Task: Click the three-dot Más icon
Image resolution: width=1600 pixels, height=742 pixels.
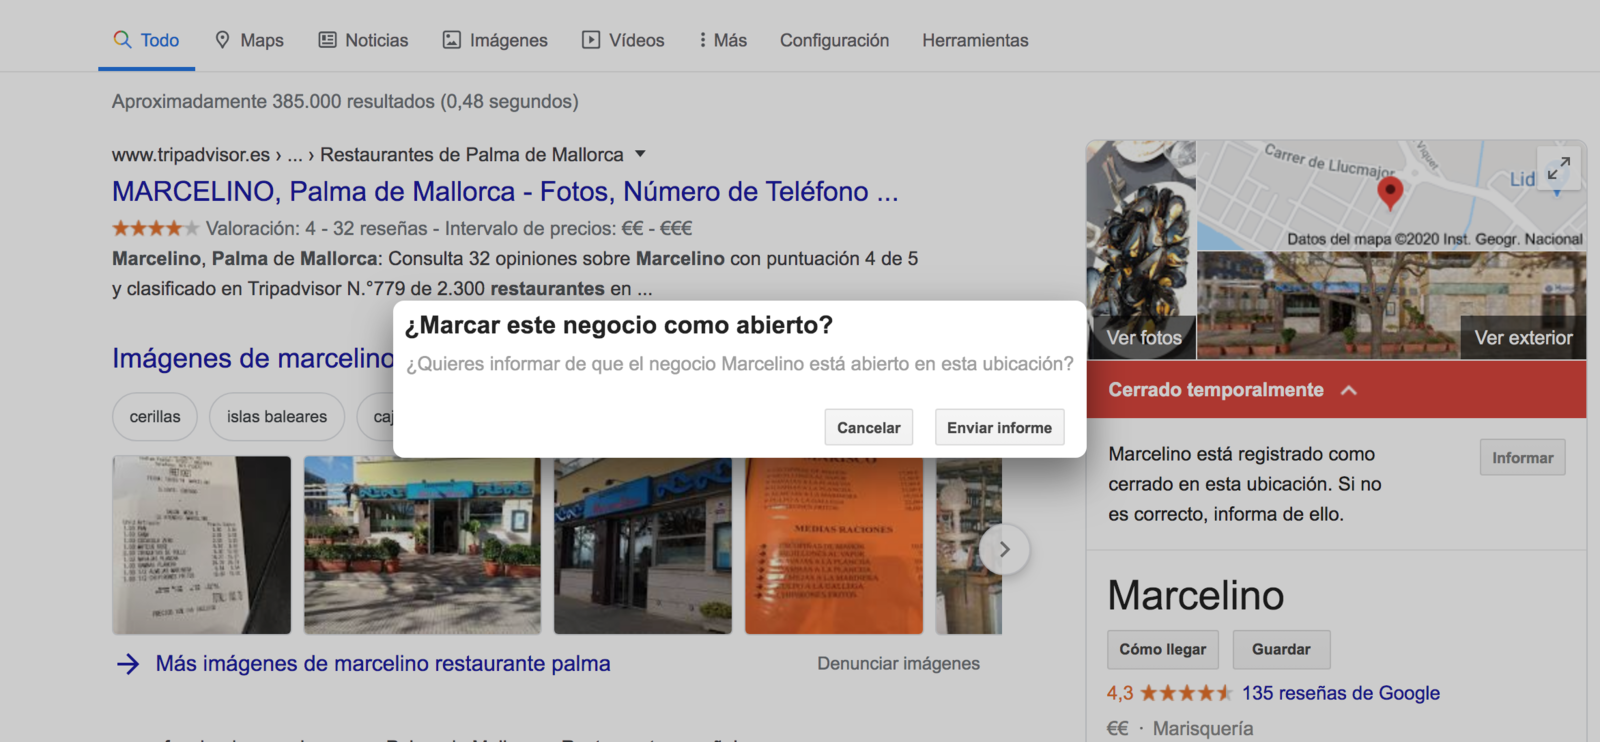Action: pos(702,40)
